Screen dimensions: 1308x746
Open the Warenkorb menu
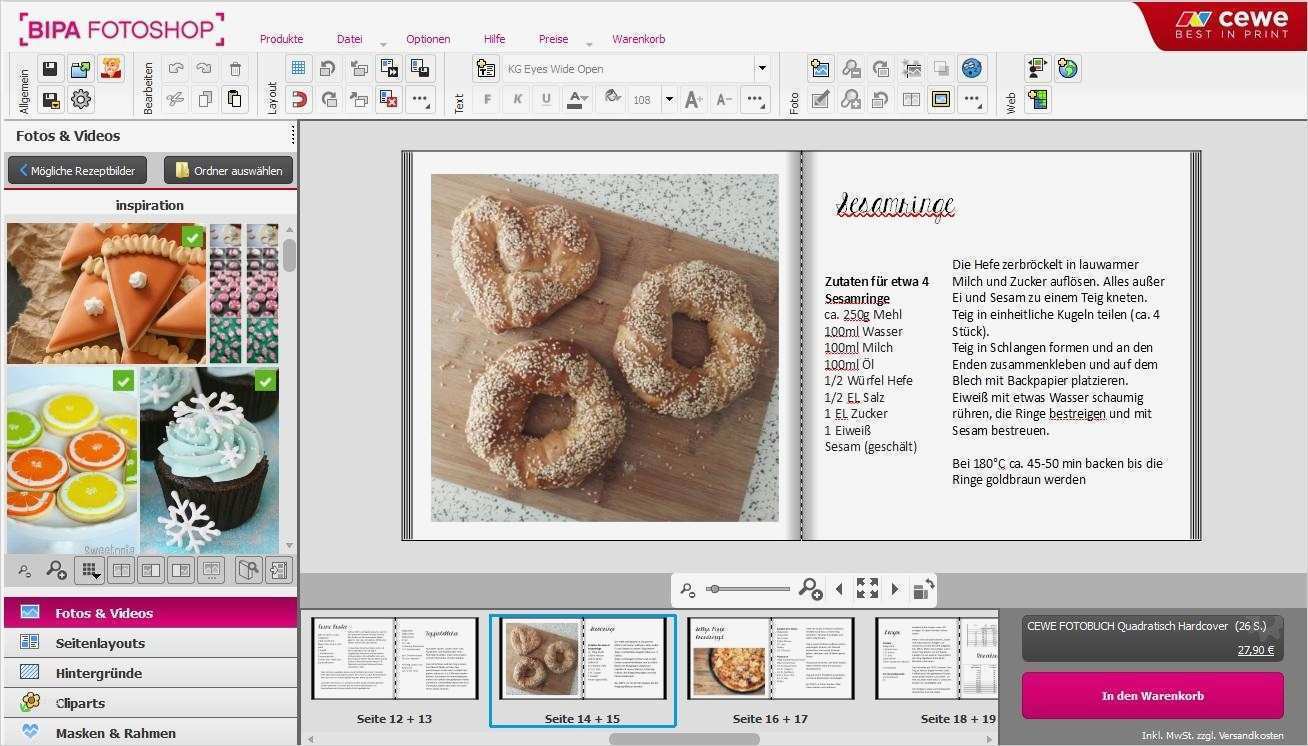[x=638, y=39]
